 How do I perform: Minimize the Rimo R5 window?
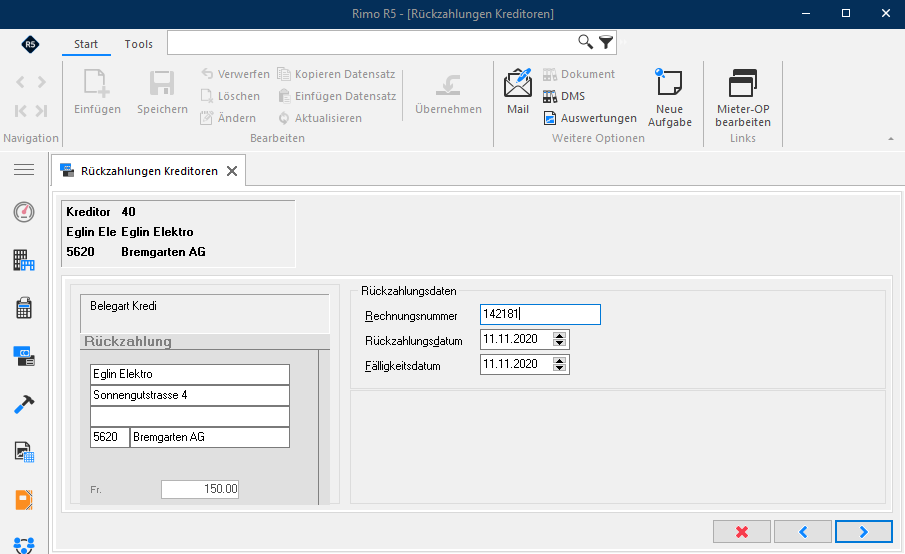pos(806,13)
